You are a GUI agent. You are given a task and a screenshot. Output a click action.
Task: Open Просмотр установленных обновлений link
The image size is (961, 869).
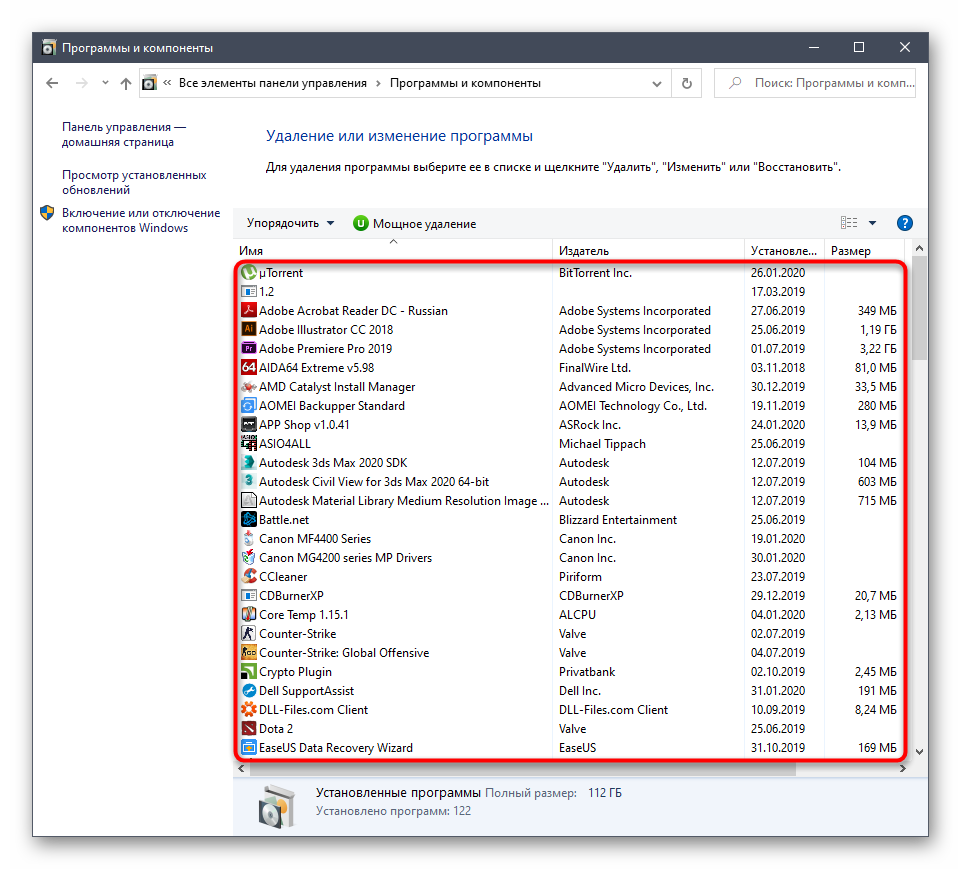click(134, 182)
